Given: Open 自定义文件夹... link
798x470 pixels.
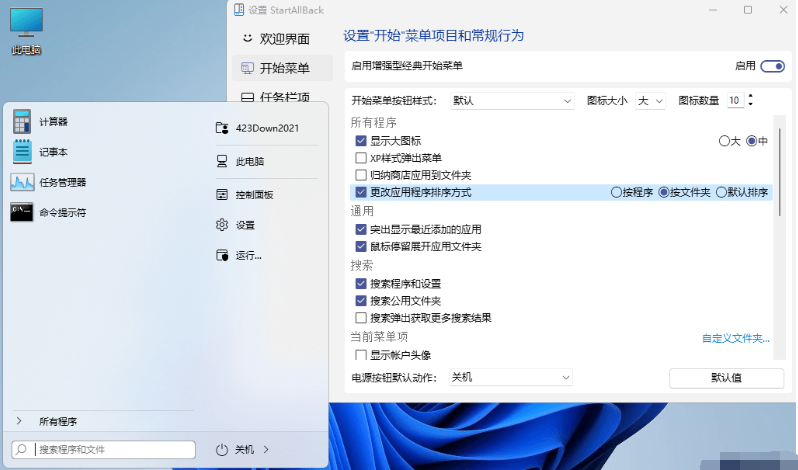Looking at the screenshot, I should (x=735, y=338).
